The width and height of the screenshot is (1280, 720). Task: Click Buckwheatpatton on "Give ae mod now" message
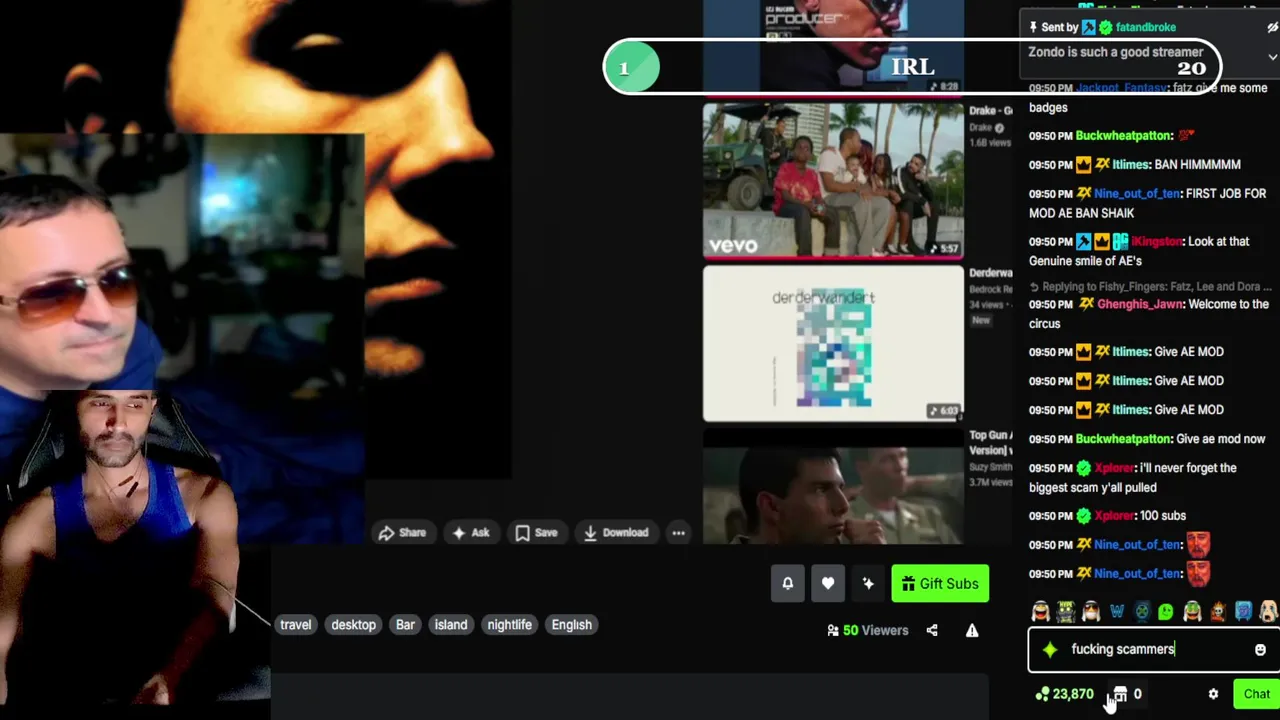click(x=1123, y=439)
